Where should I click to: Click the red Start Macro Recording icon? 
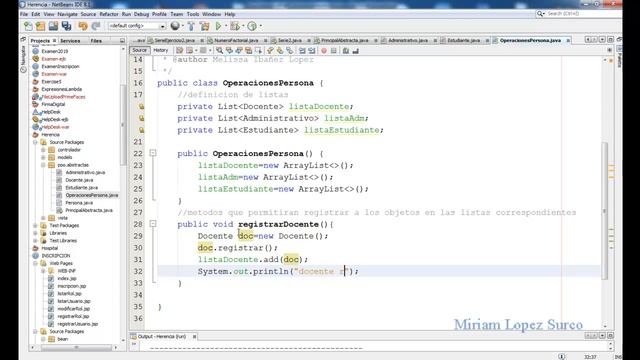coord(324,51)
